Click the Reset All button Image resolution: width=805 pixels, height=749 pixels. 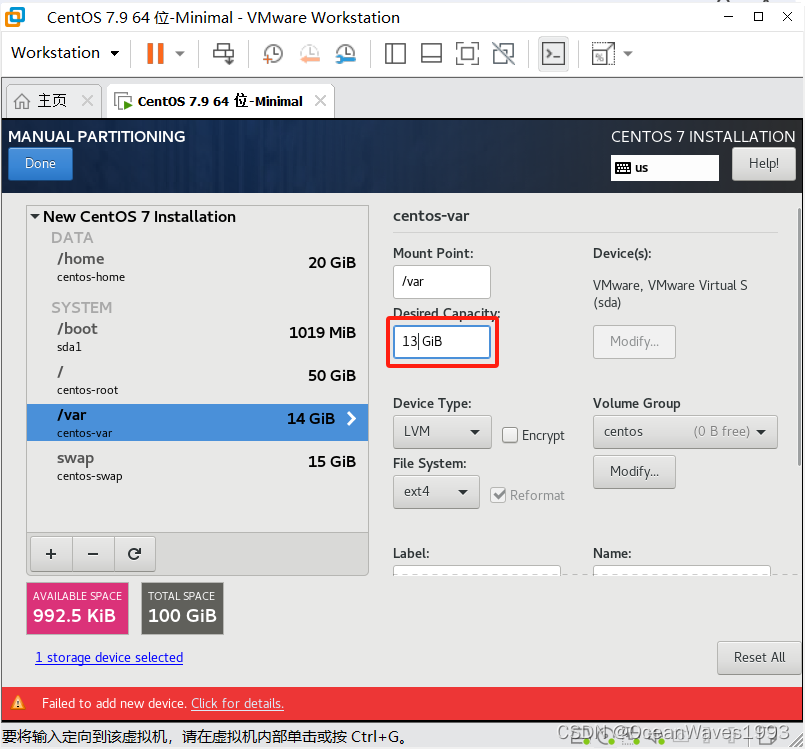coord(759,658)
